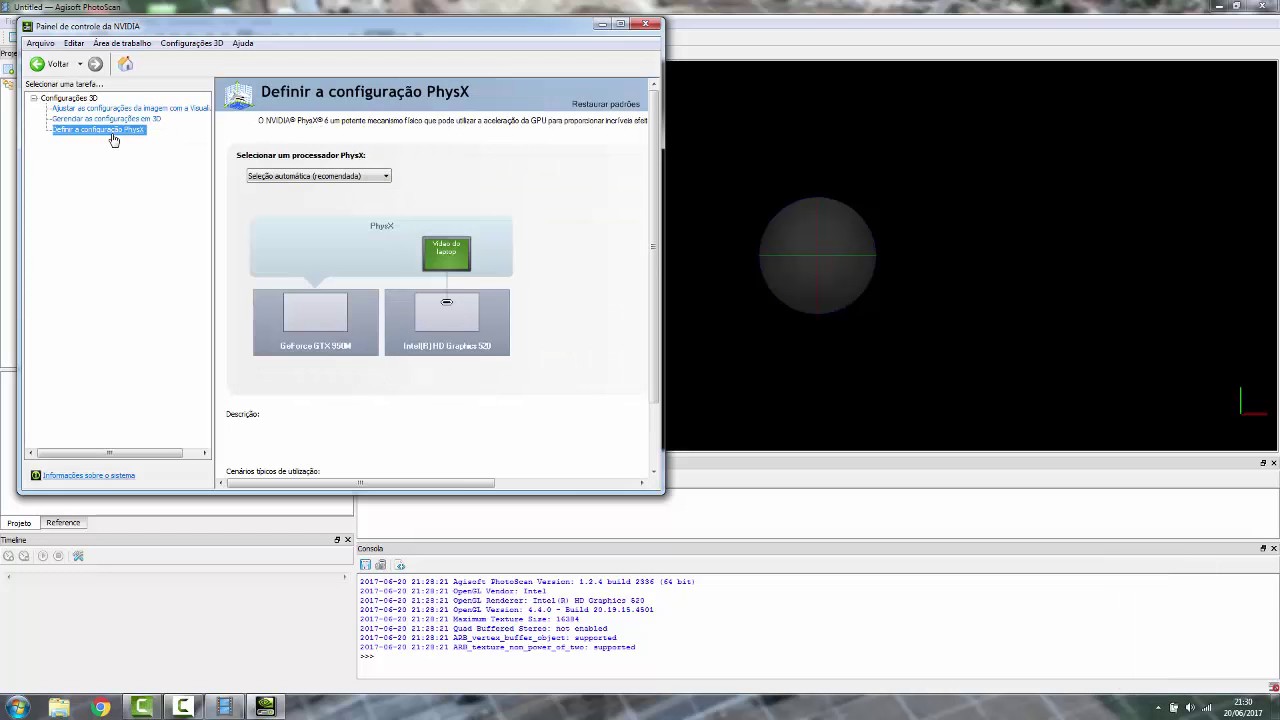Click the Timeline scroll left arrow
The image size is (1280, 720).
click(x=7, y=577)
